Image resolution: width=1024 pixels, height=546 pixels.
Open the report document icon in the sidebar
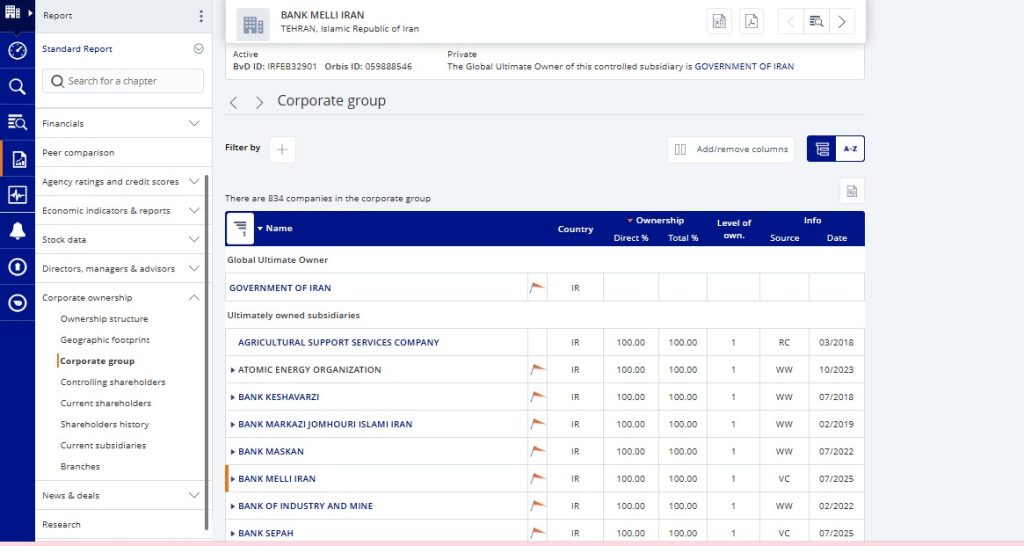click(x=18, y=159)
